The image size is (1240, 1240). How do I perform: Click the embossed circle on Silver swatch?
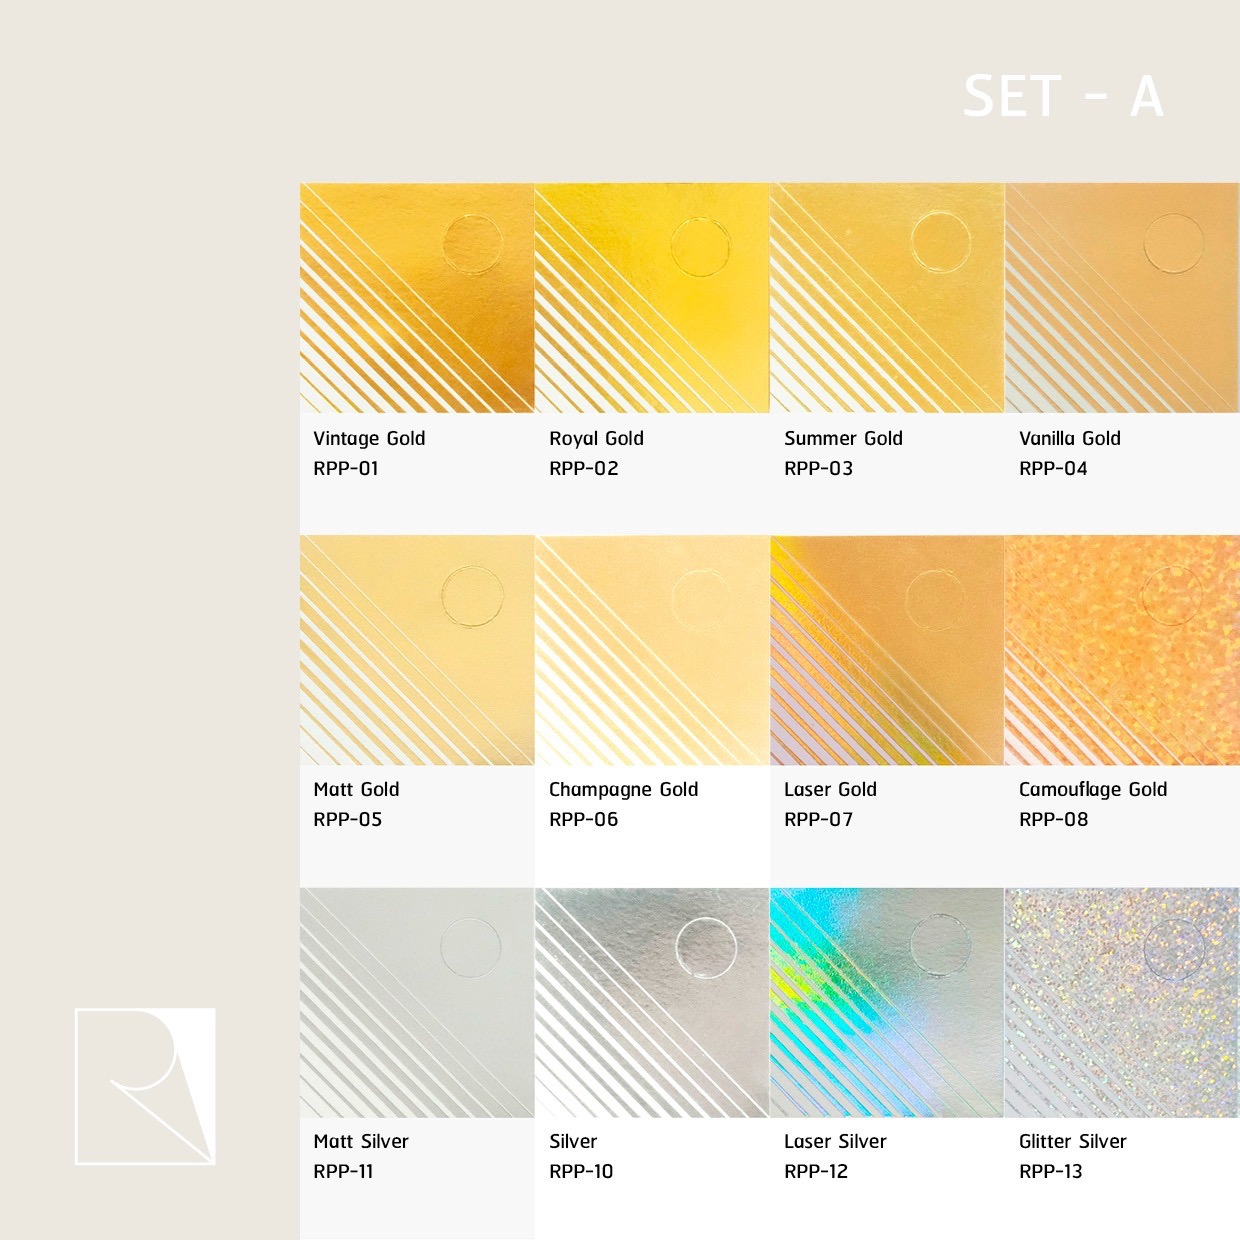(x=706, y=946)
